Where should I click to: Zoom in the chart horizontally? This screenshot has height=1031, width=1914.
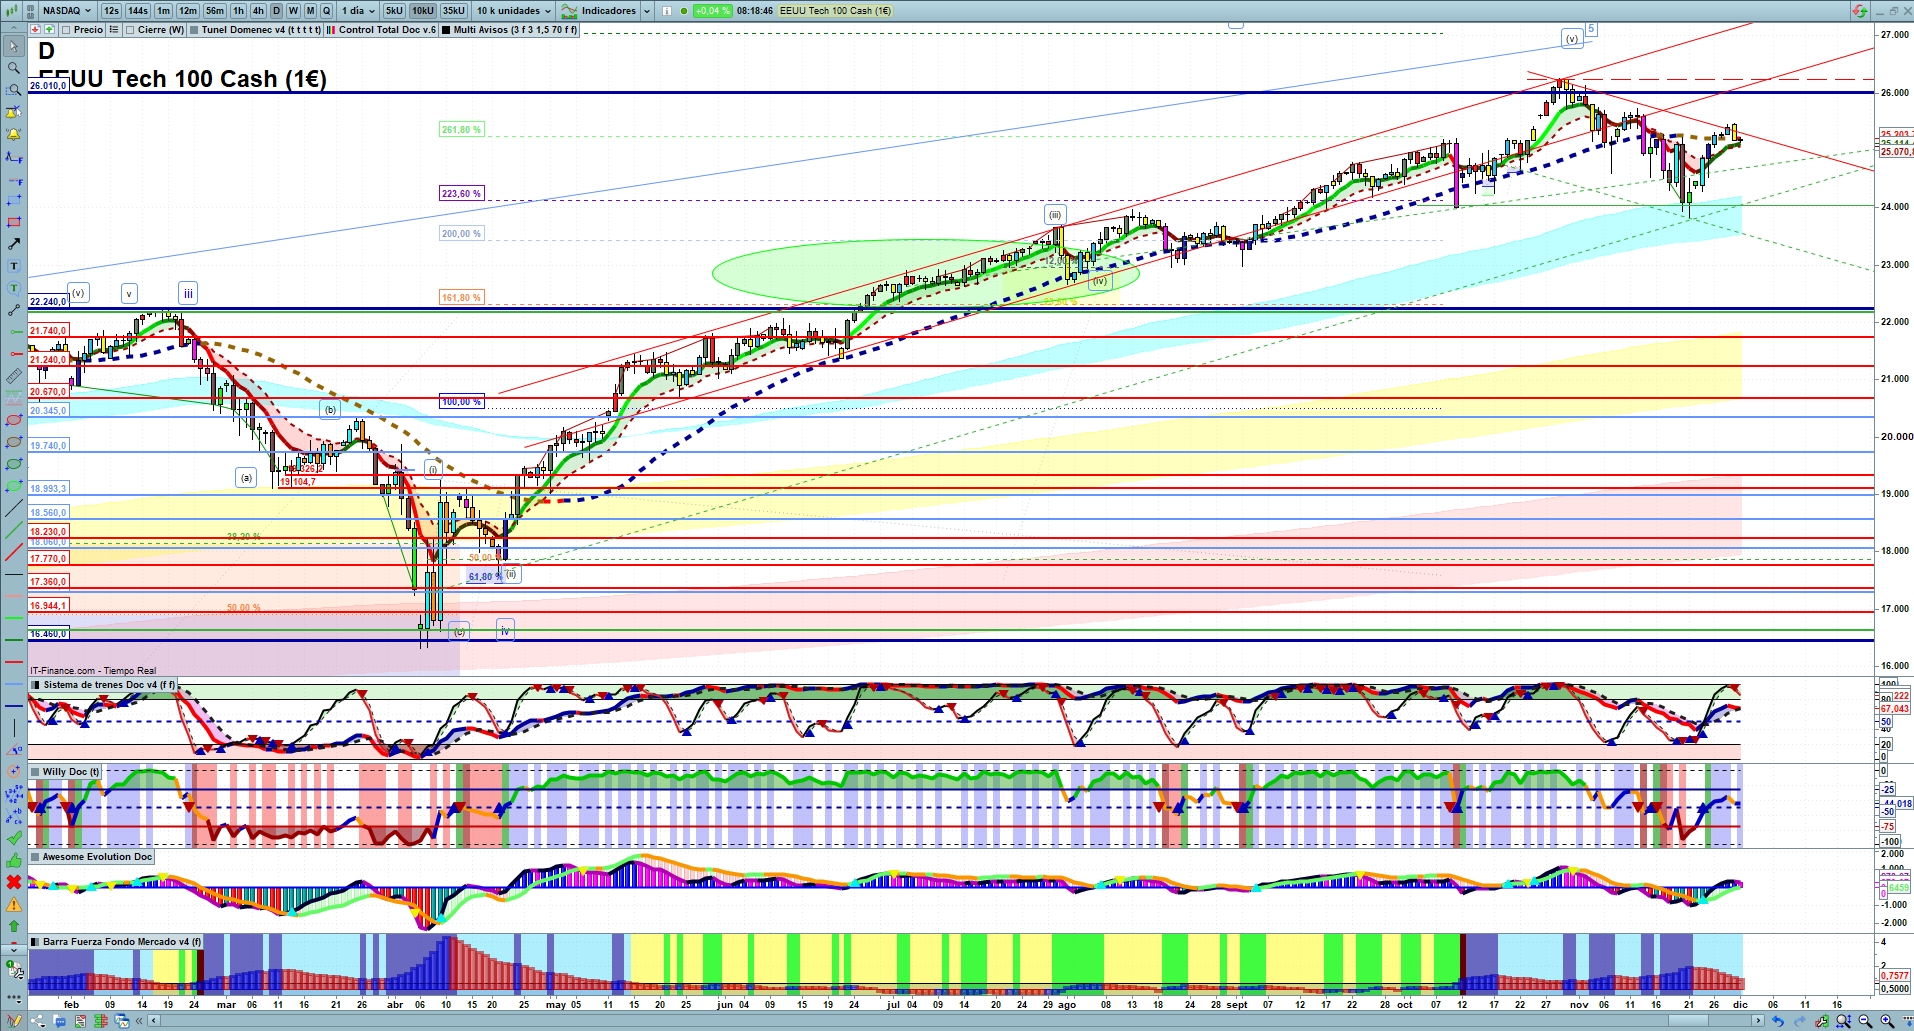[x=1887, y=1021]
